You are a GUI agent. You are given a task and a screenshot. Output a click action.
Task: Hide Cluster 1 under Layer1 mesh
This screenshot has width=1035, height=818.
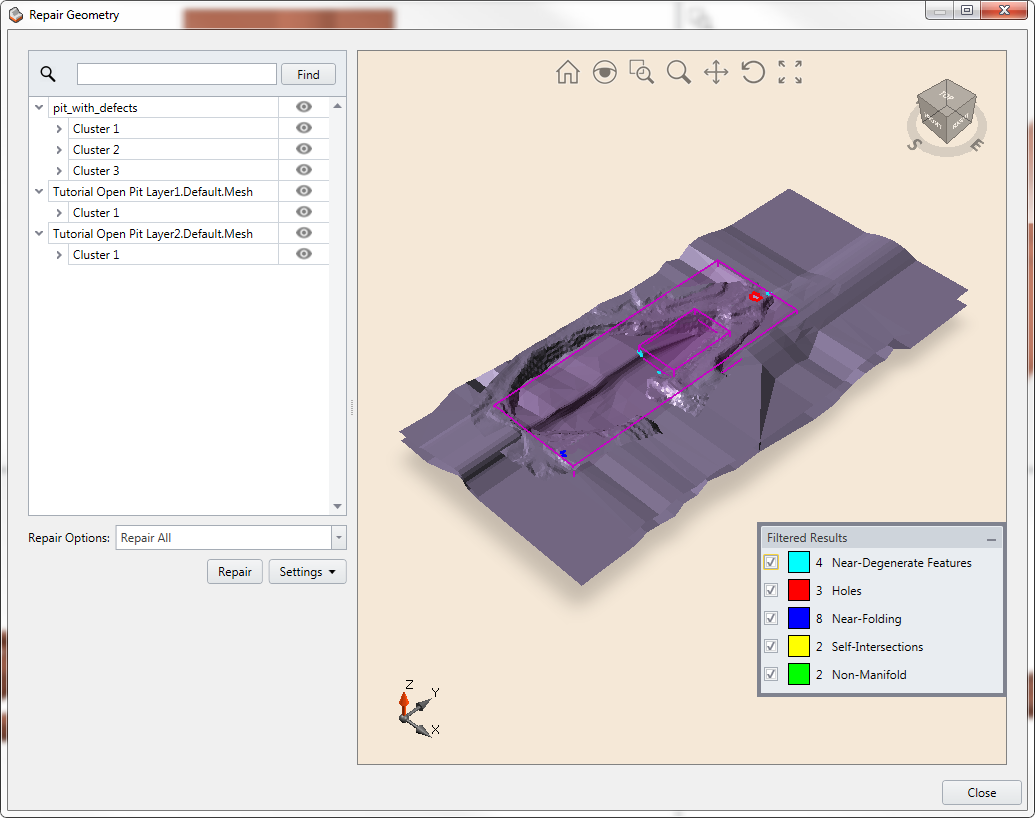pos(304,212)
